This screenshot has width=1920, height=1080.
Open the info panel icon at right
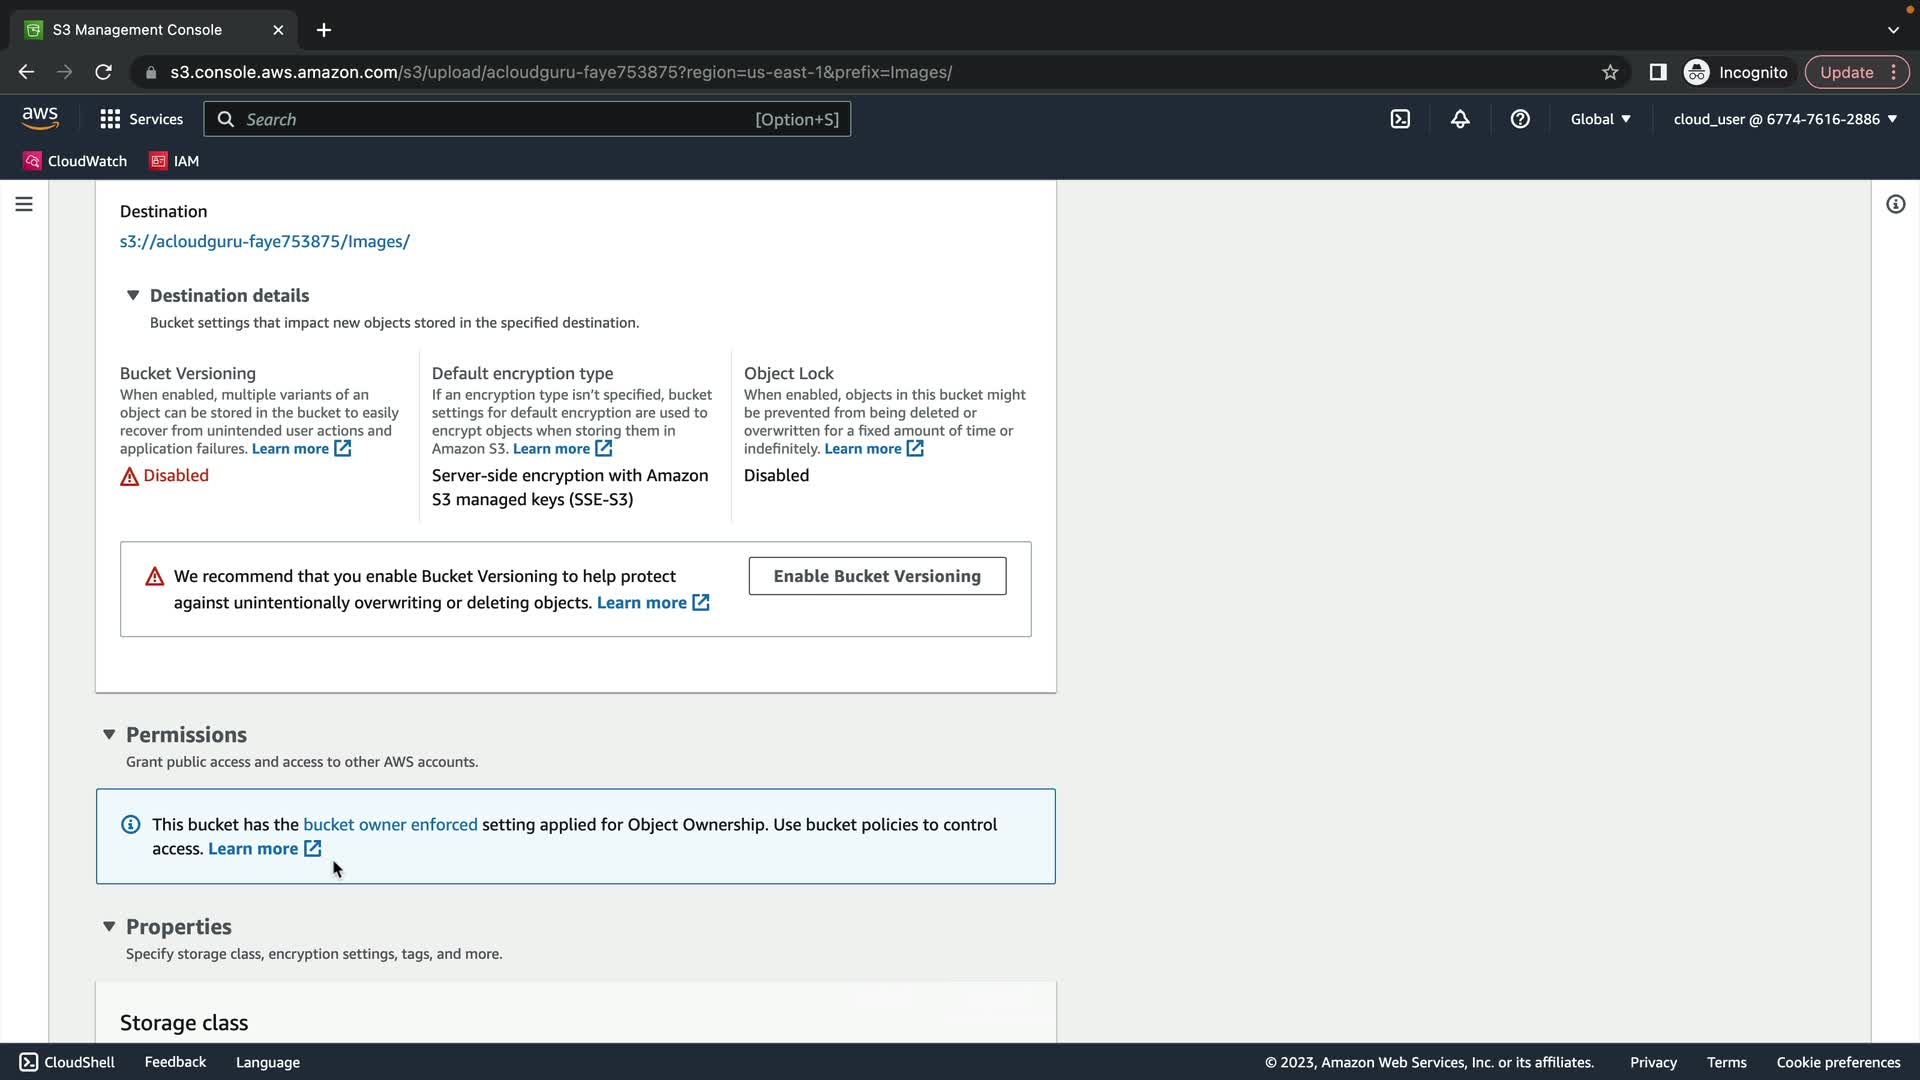pyautogui.click(x=1895, y=204)
